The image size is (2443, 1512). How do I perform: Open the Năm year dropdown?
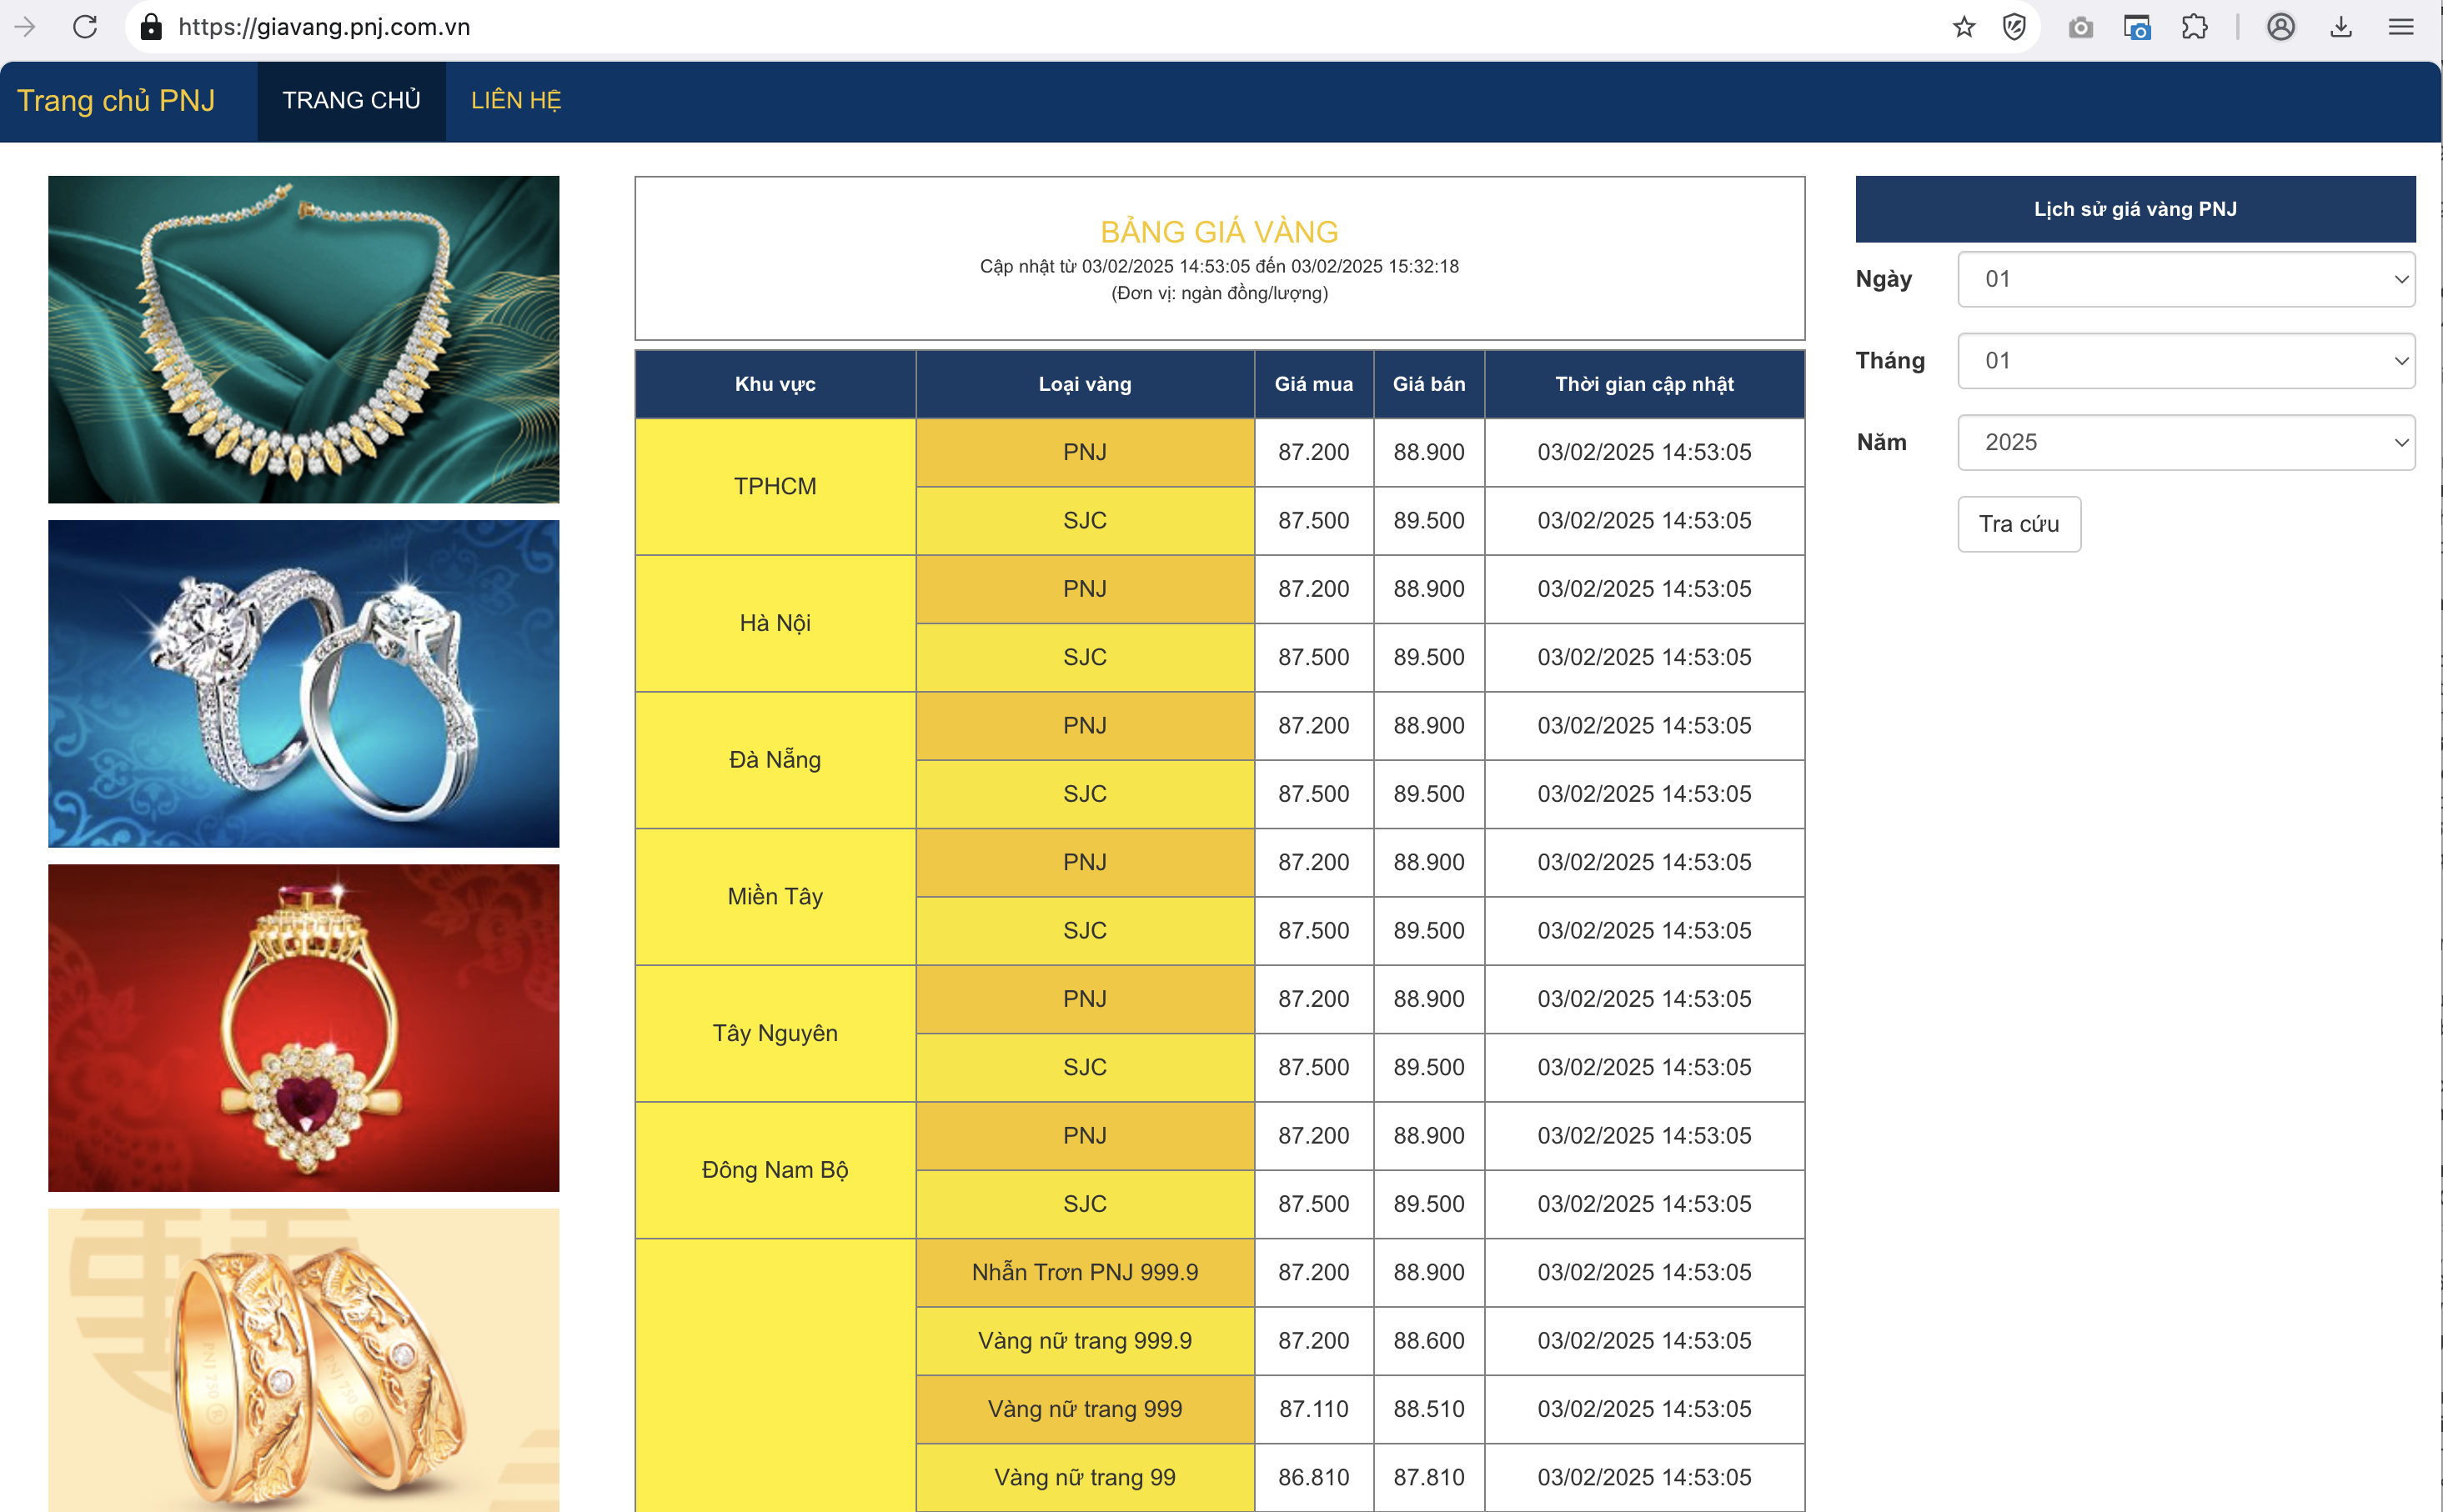(2185, 443)
